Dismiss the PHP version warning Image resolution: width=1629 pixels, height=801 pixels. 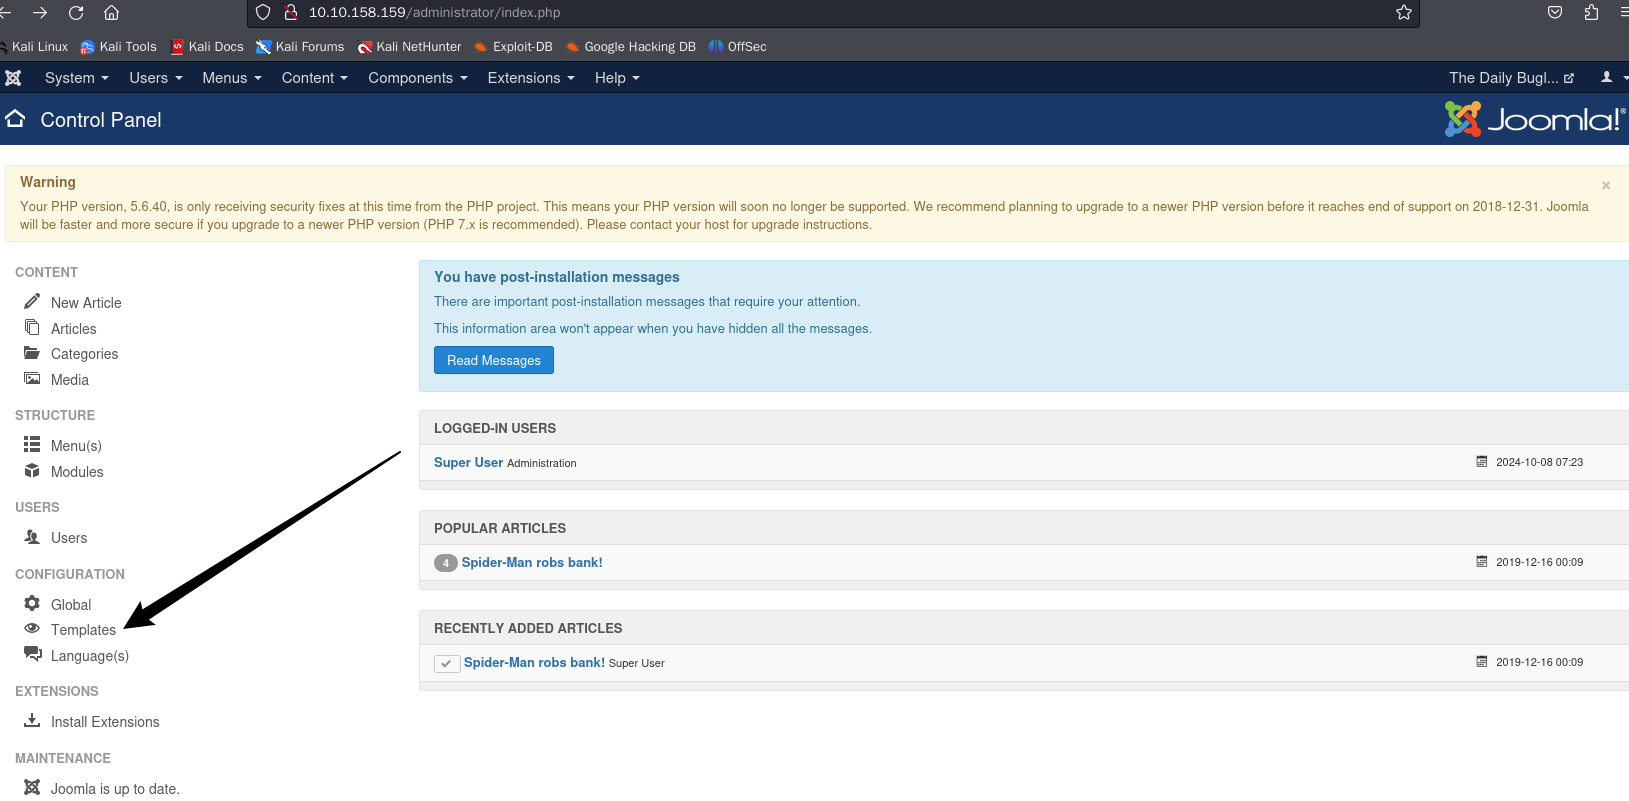click(x=1606, y=185)
